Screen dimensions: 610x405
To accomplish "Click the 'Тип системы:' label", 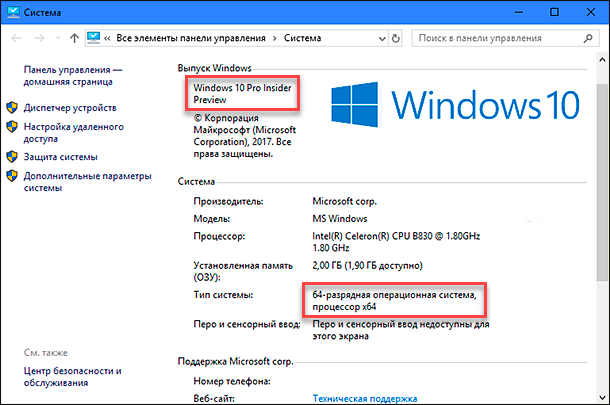I will click(x=223, y=295).
